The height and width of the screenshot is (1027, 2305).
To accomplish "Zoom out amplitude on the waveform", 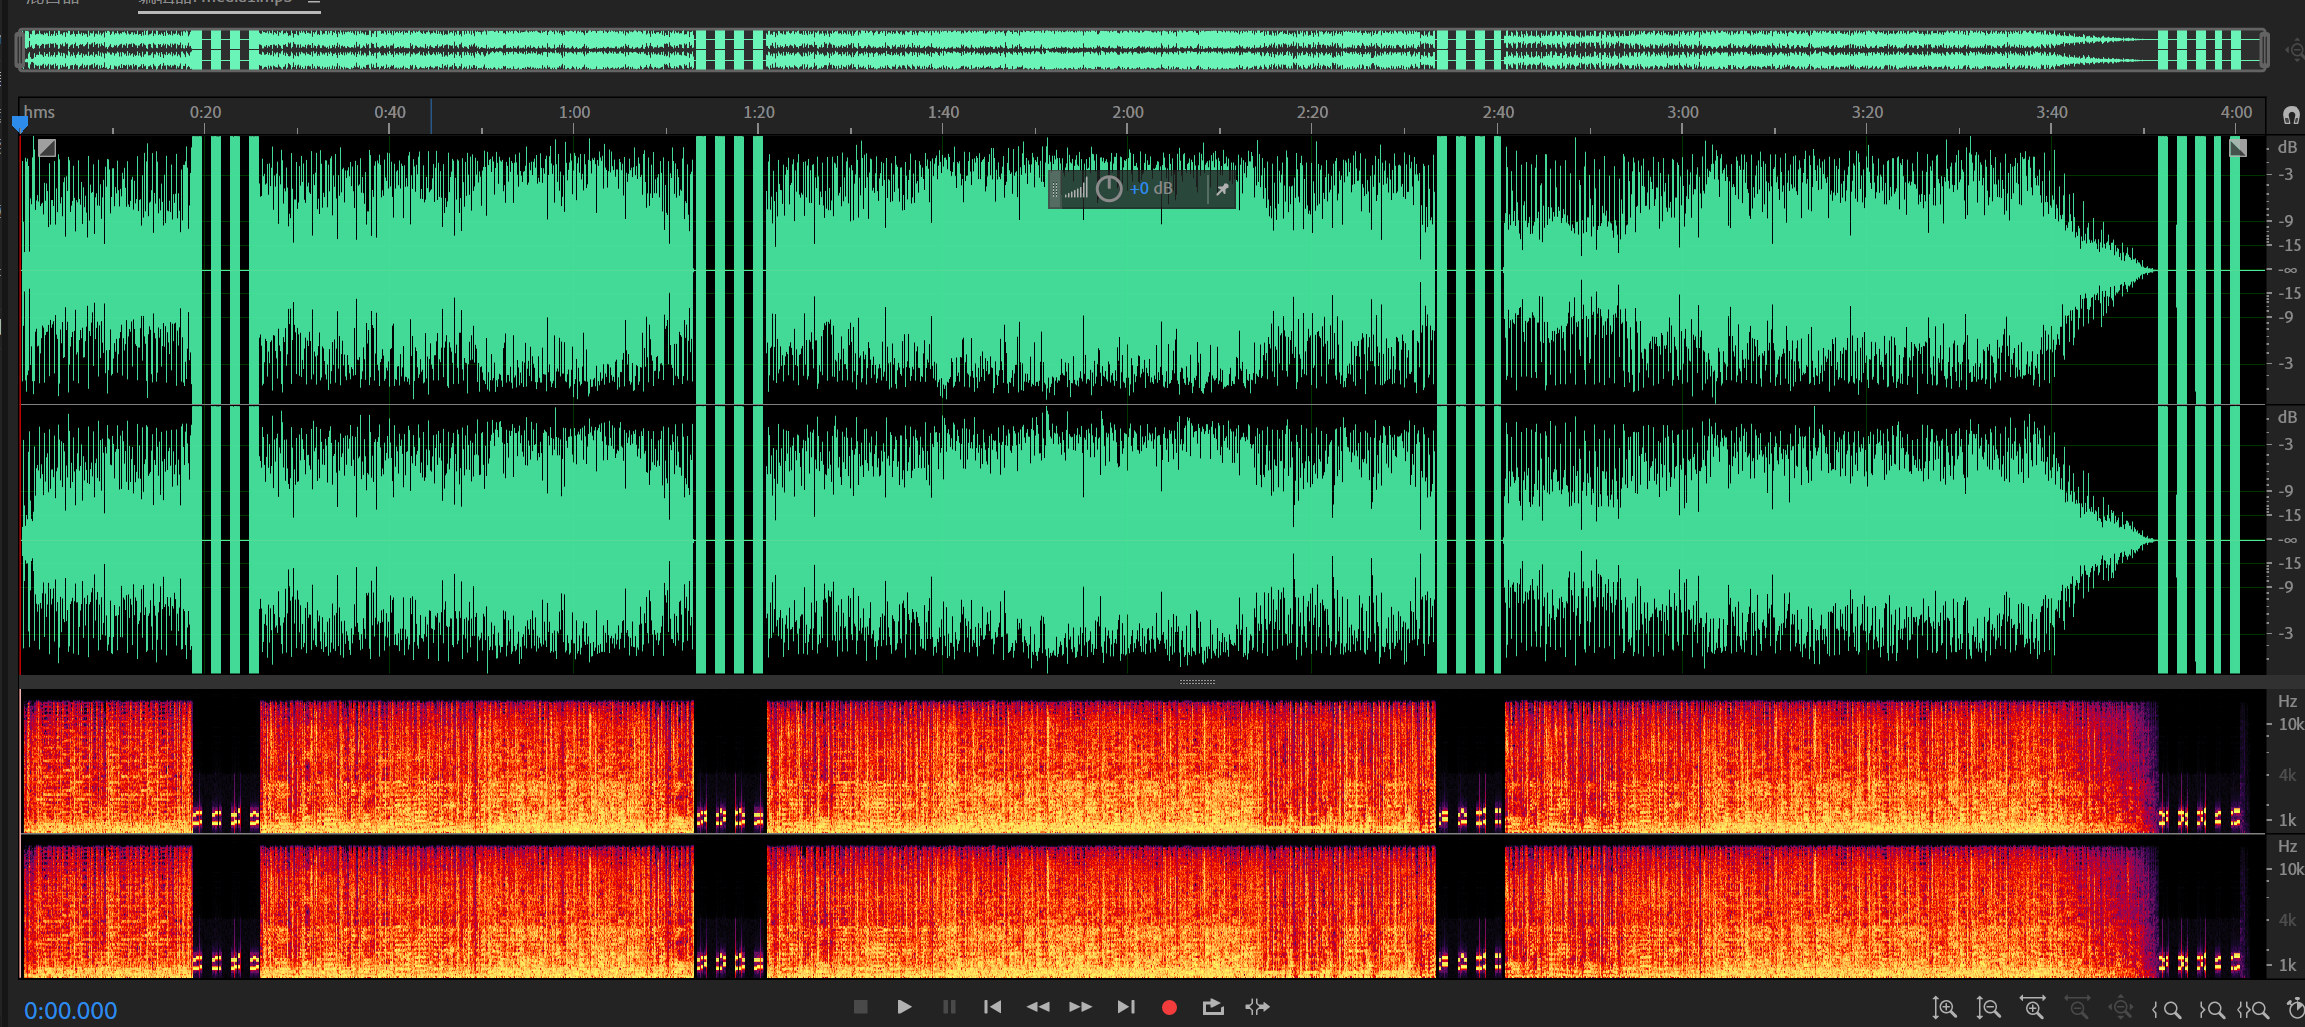I will tap(1988, 1009).
